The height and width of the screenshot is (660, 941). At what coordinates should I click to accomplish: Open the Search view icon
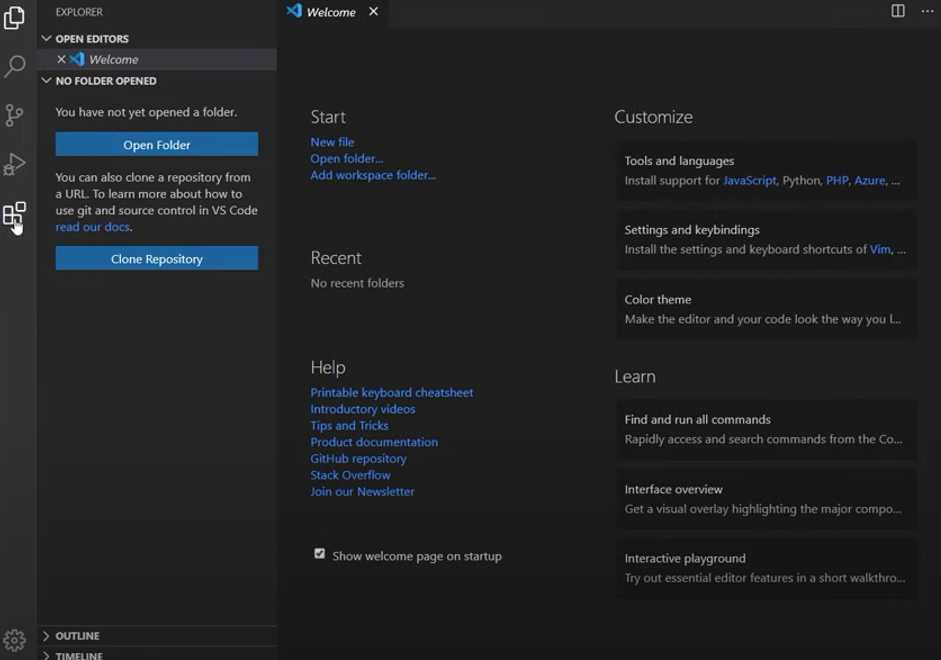point(14,65)
